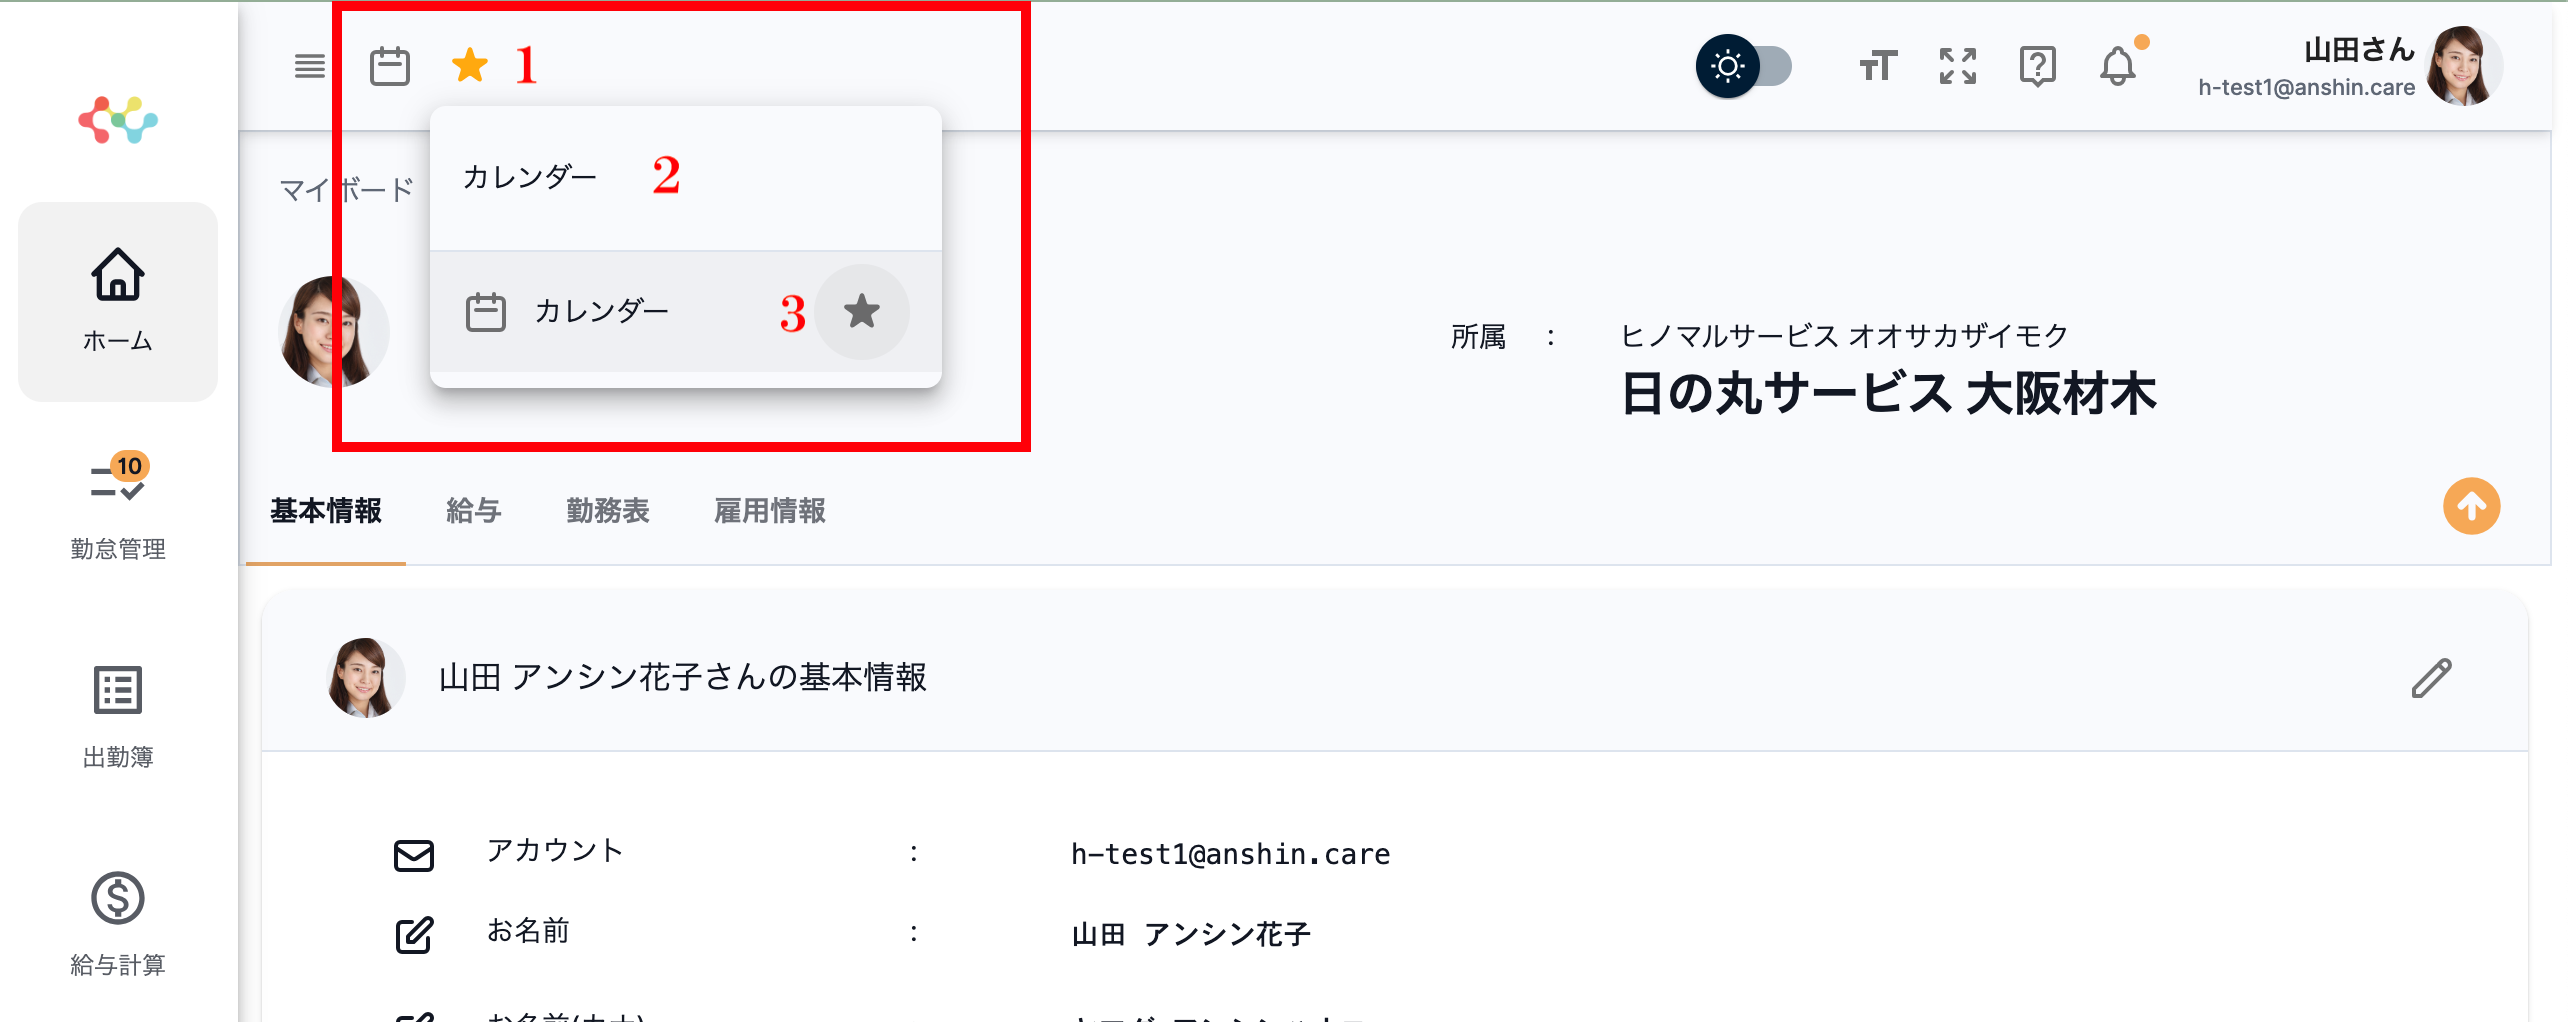
Task: Open 給与計算 in the sidebar
Action: 118,922
